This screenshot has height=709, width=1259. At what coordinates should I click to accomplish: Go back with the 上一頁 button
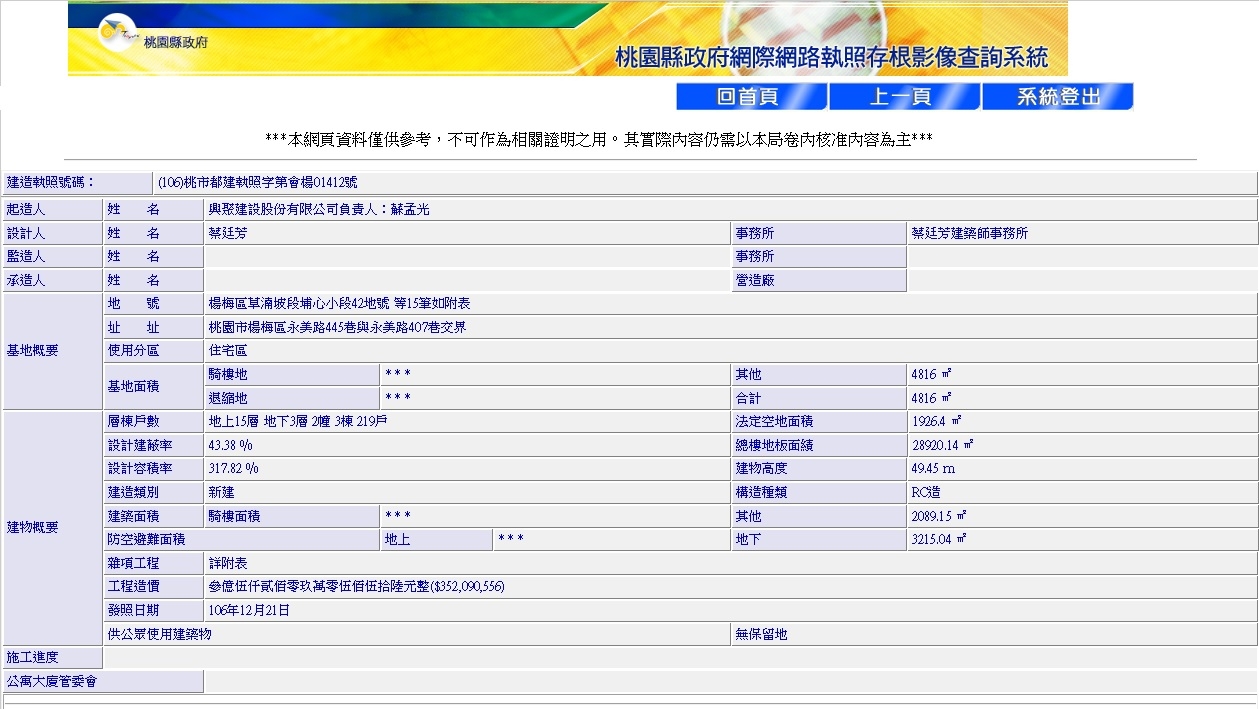(x=904, y=97)
